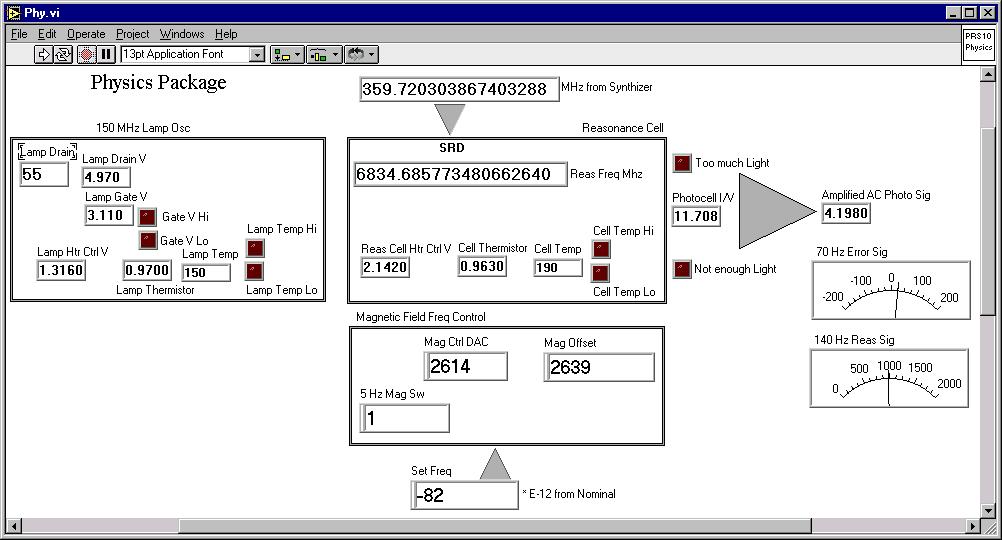Viewport: 1002px width, 540px height.
Task: Click the Set Freq input field
Action: point(465,495)
